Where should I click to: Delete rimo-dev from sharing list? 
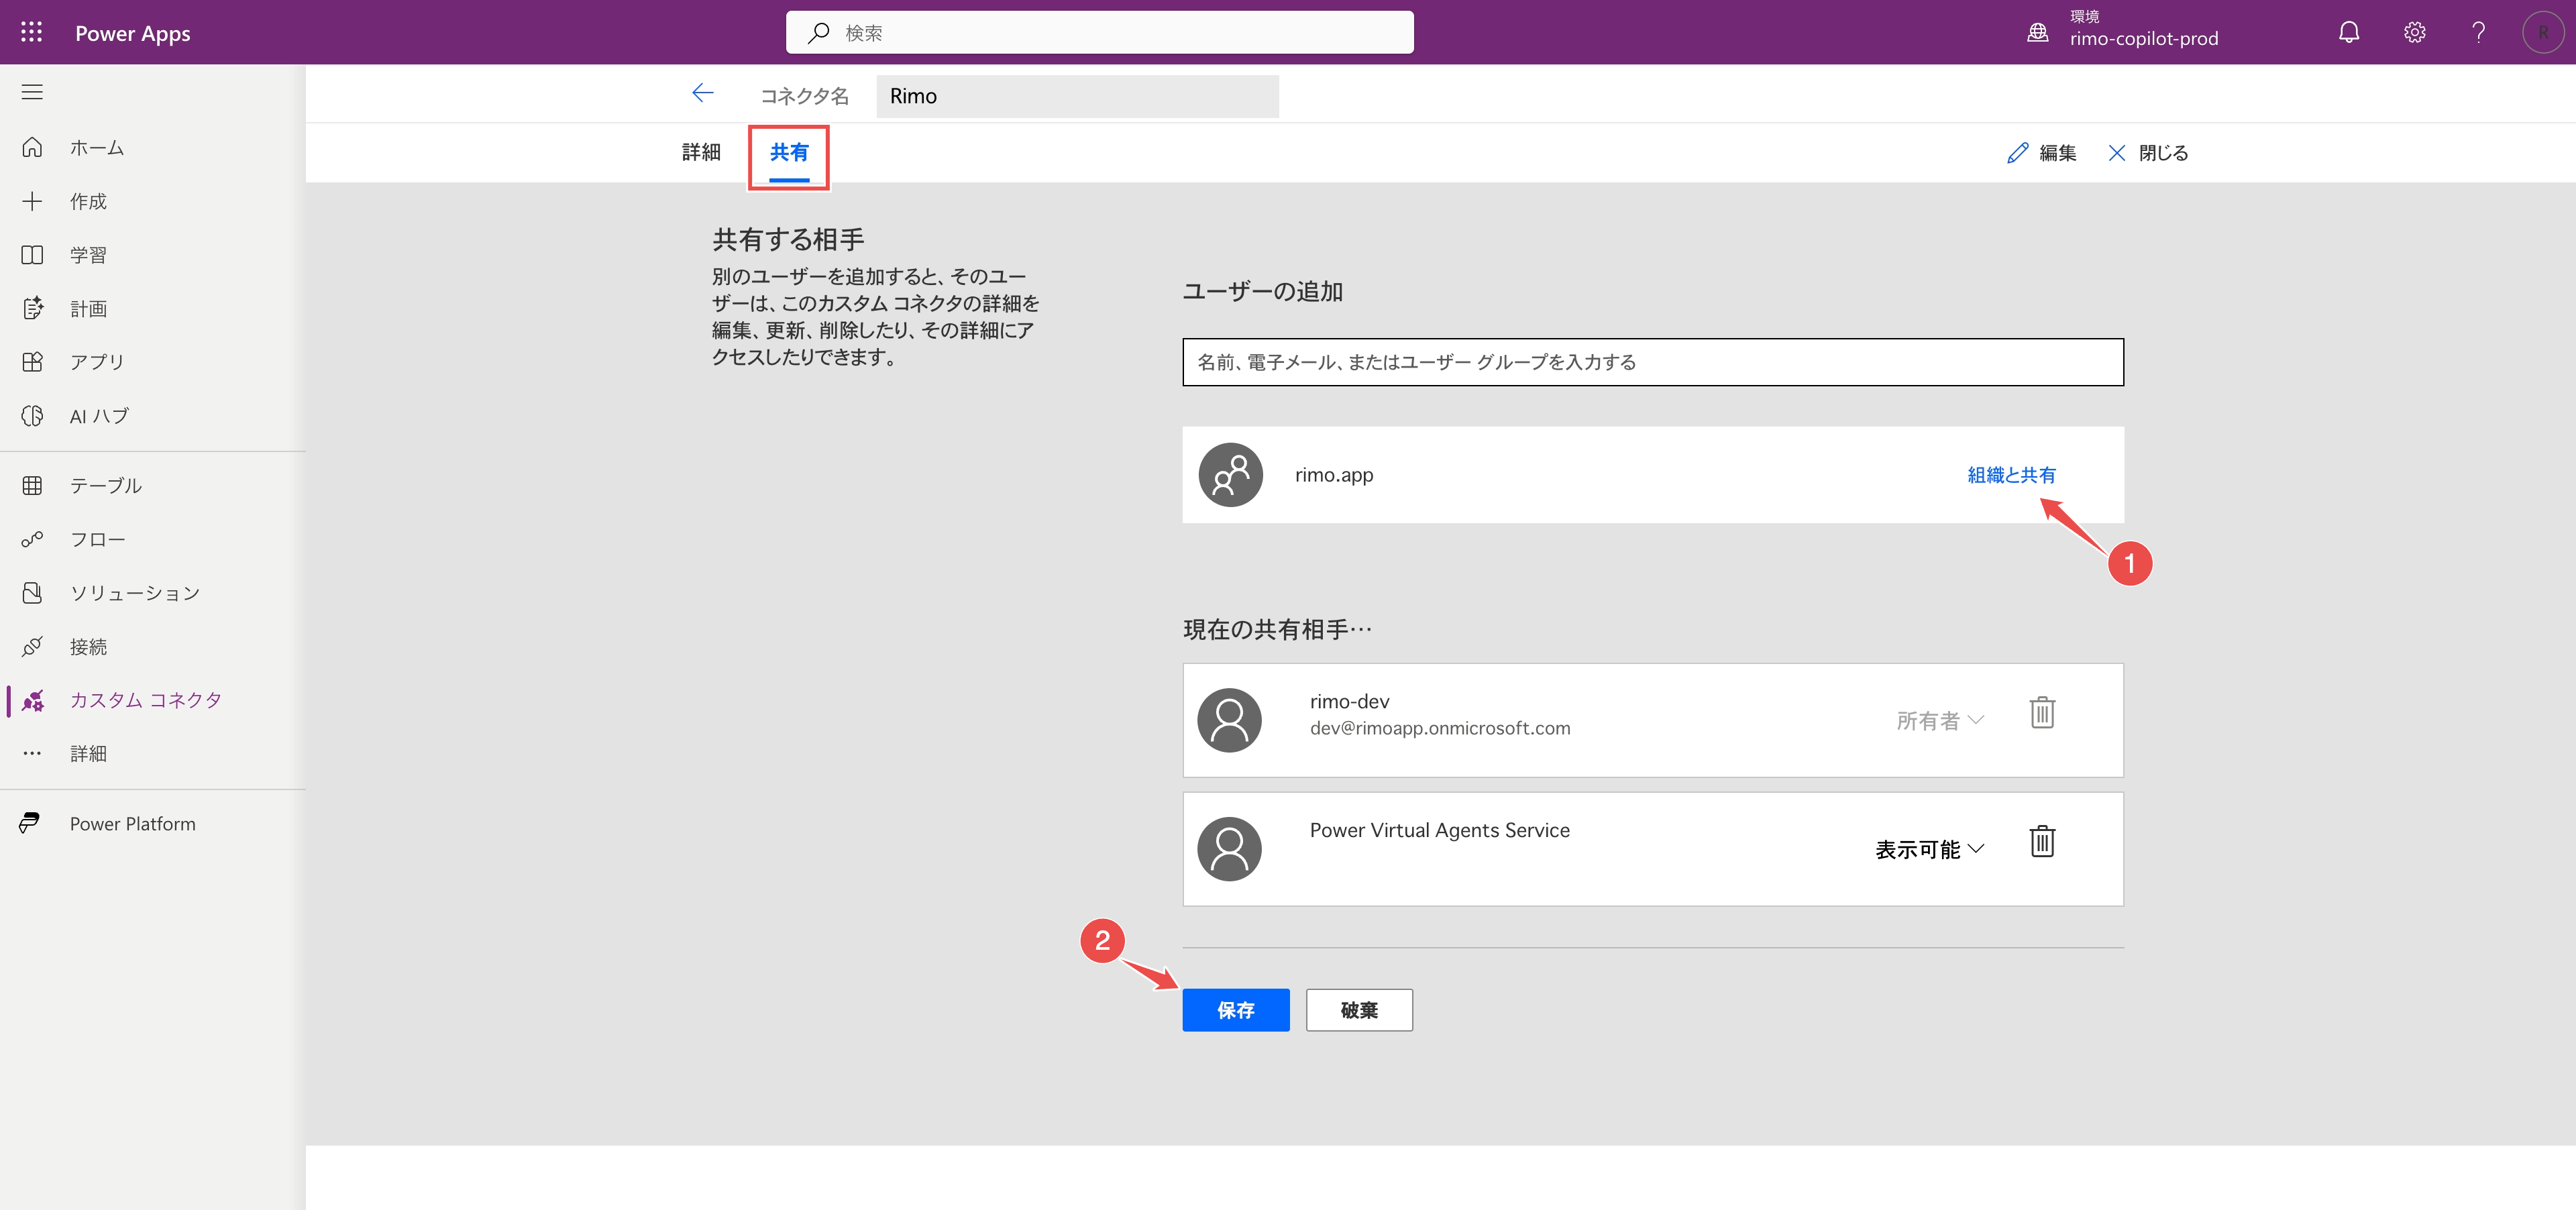click(x=2041, y=713)
